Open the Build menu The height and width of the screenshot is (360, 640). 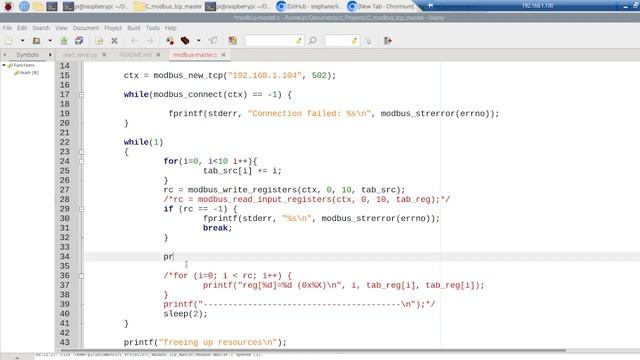point(133,28)
